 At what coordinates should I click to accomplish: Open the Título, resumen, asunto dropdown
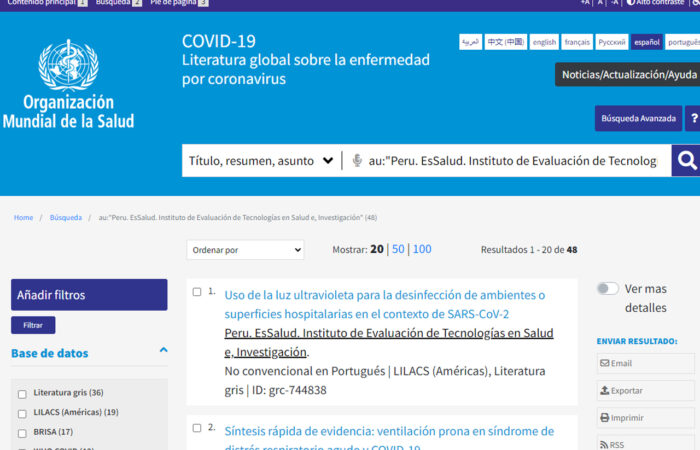tap(261, 161)
